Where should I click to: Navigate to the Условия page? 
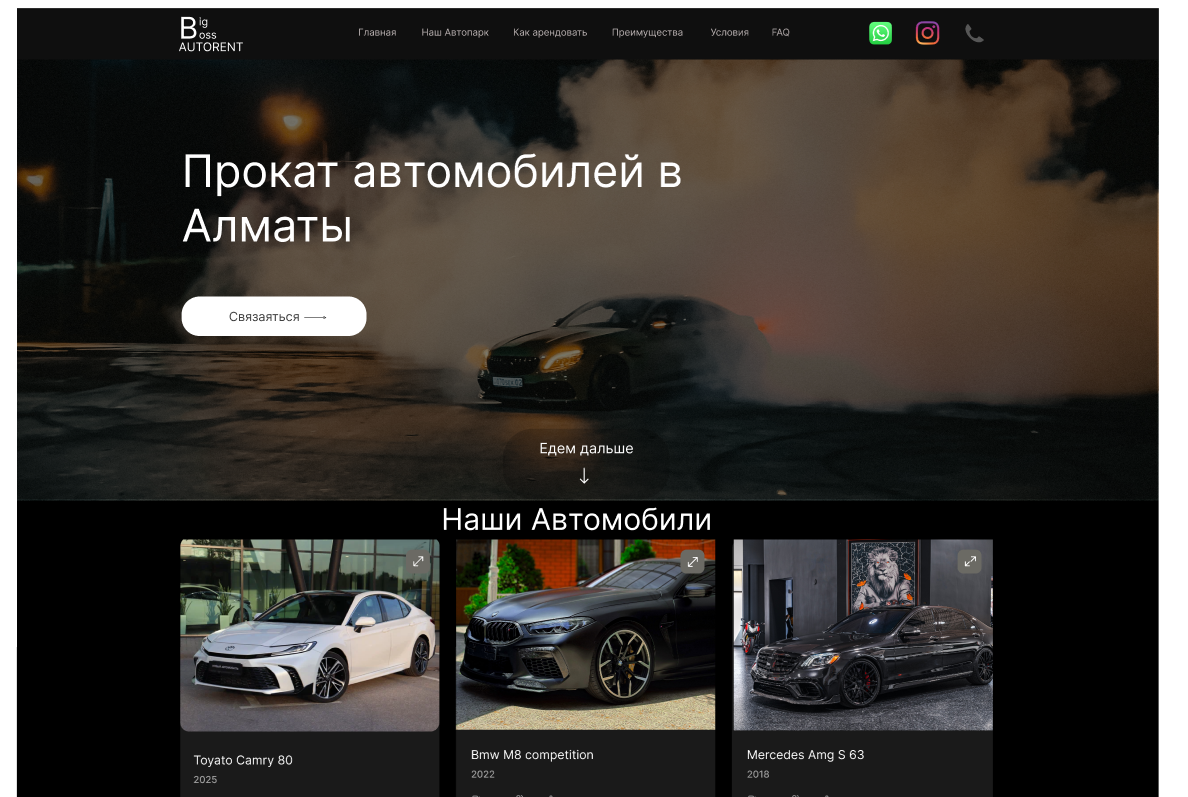729,33
